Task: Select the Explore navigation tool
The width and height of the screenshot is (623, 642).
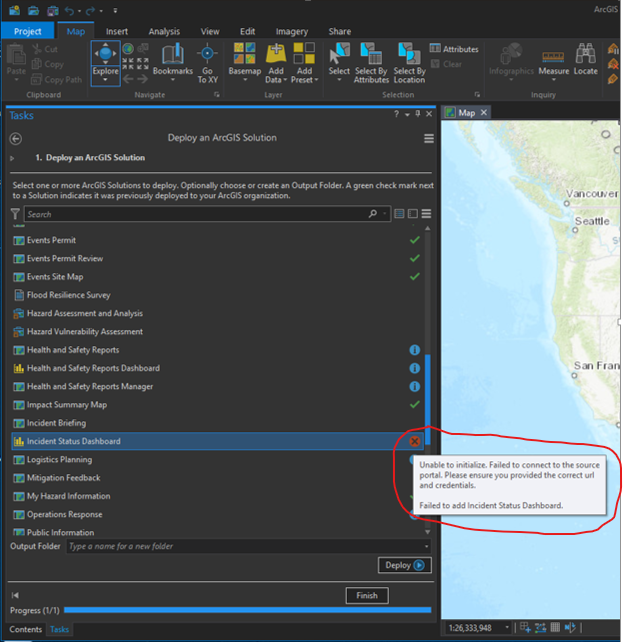Action: (105, 59)
